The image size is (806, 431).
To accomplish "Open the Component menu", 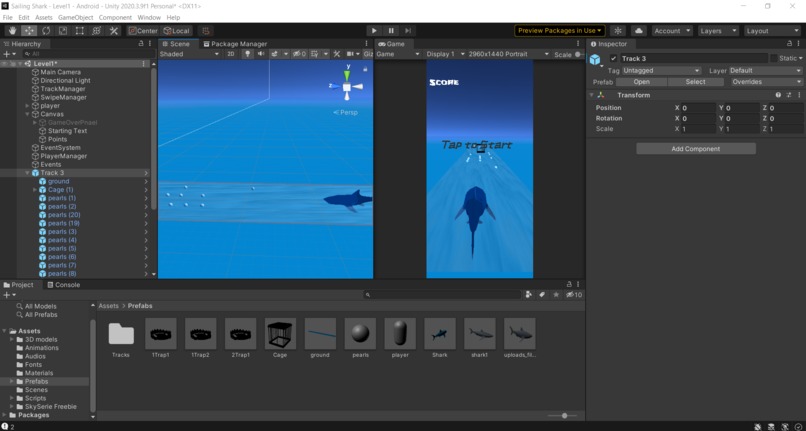I will pyautogui.click(x=115, y=17).
